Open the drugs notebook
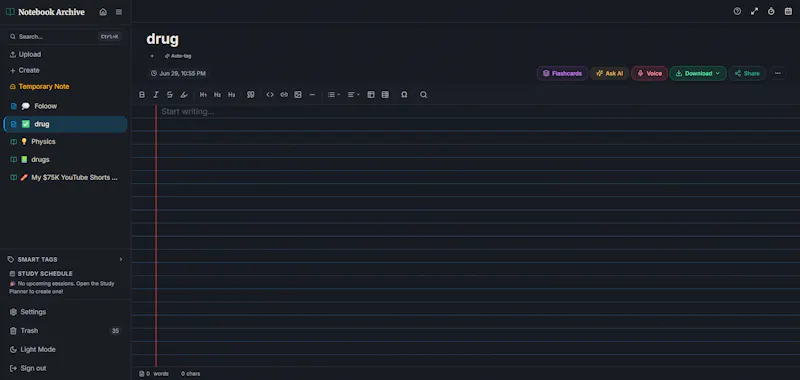Screen dimensions: 800x380 click(65, 160)
